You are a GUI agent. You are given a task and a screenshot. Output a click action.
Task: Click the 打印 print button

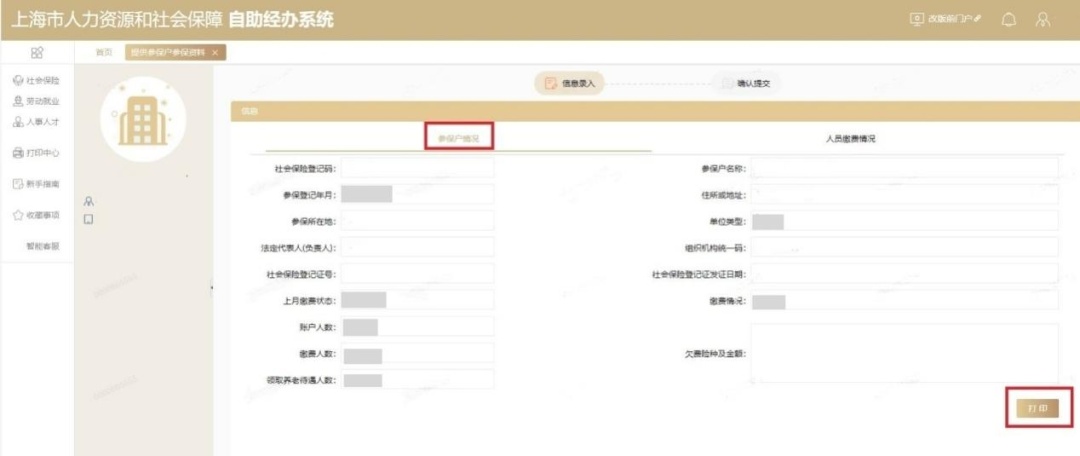point(1037,408)
